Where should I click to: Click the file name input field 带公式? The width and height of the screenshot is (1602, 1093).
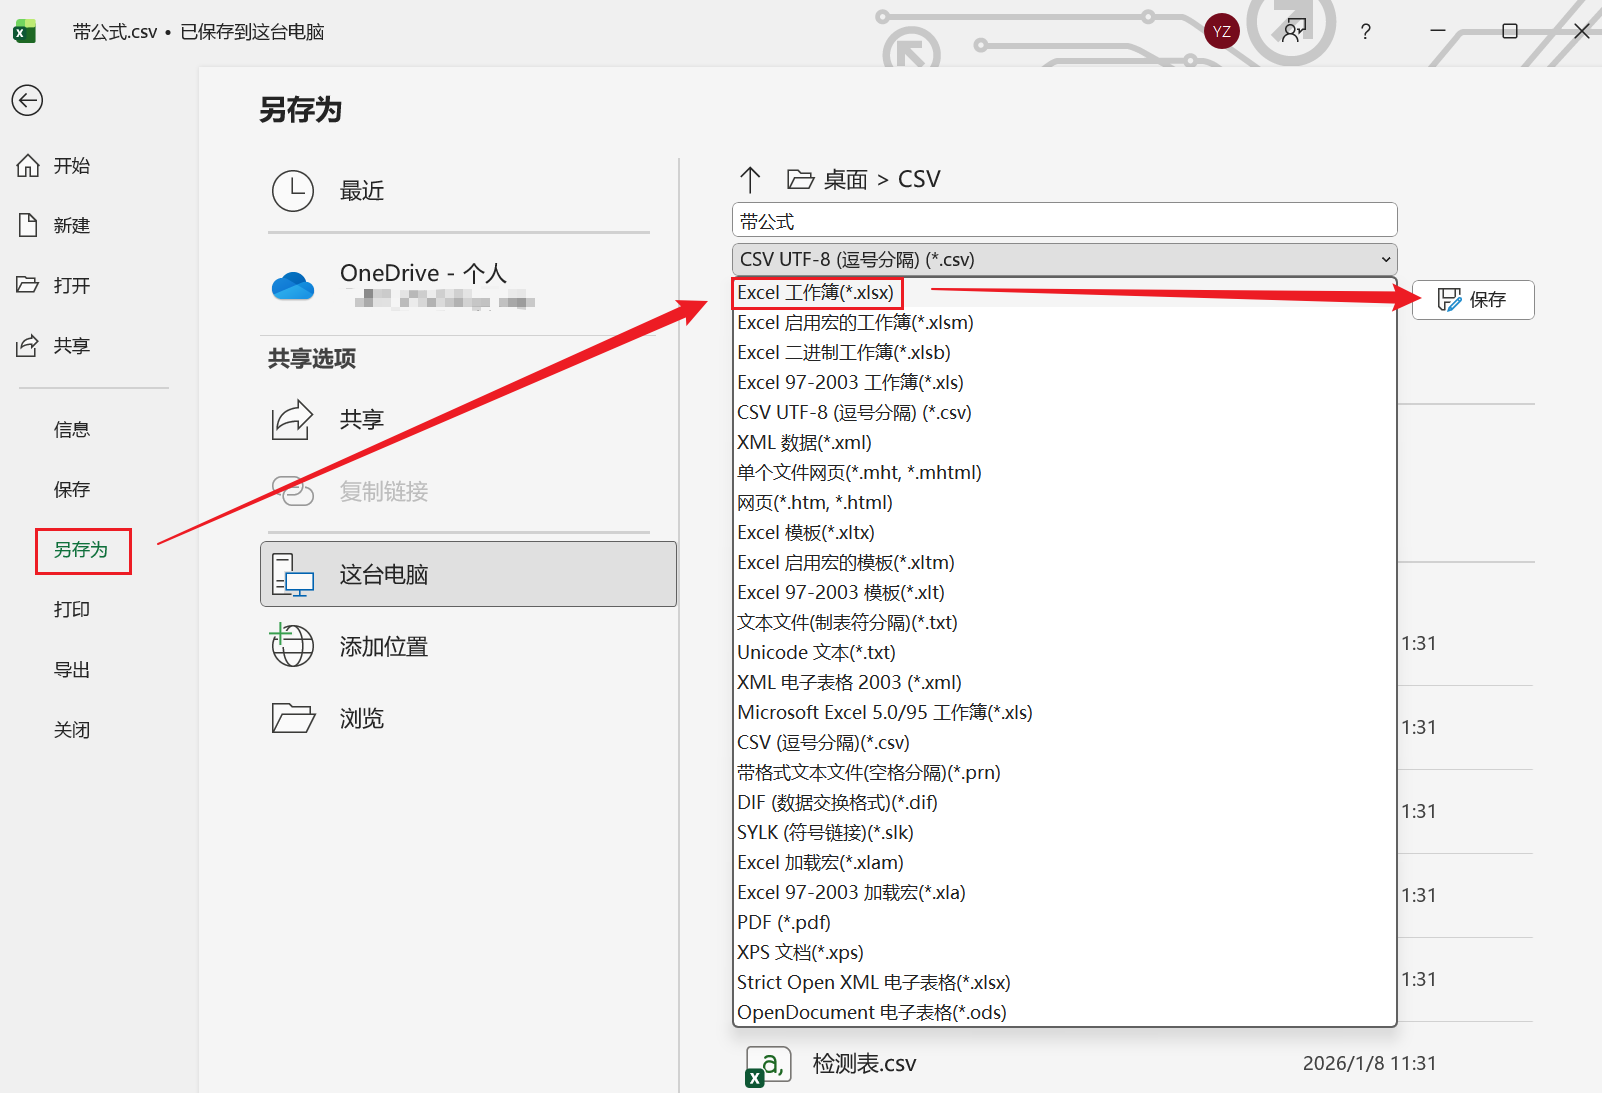pyautogui.click(x=1063, y=219)
